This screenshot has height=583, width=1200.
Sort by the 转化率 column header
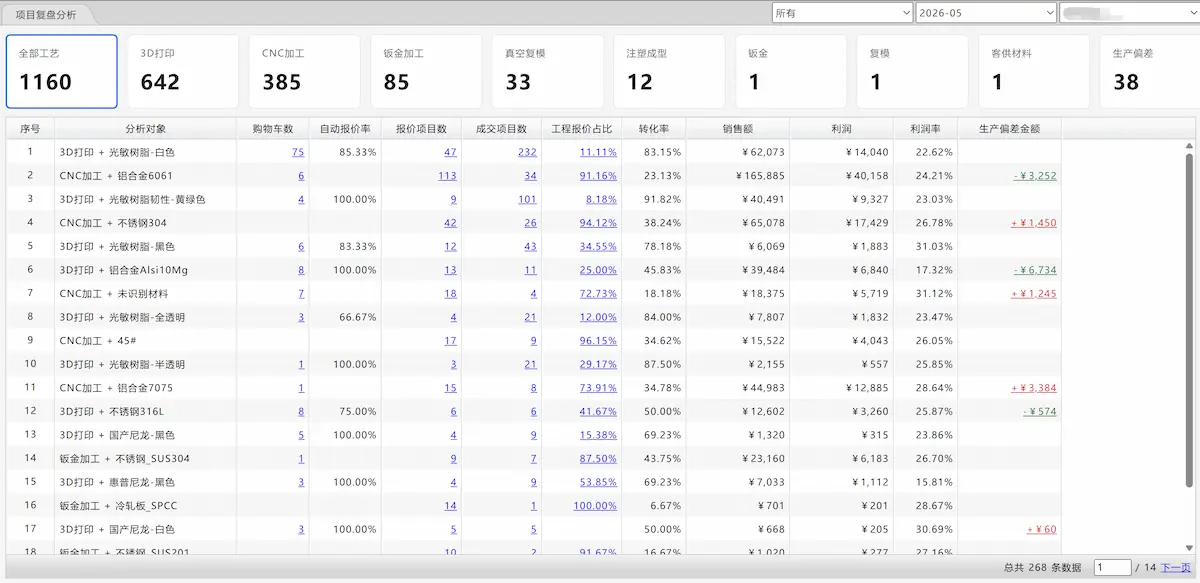pos(653,129)
